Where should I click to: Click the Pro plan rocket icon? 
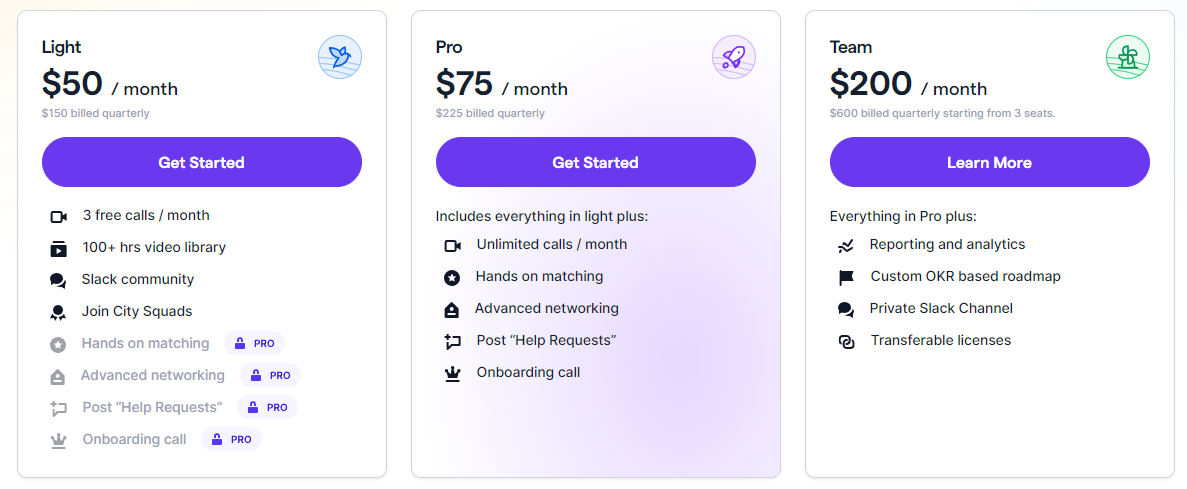(x=734, y=58)
